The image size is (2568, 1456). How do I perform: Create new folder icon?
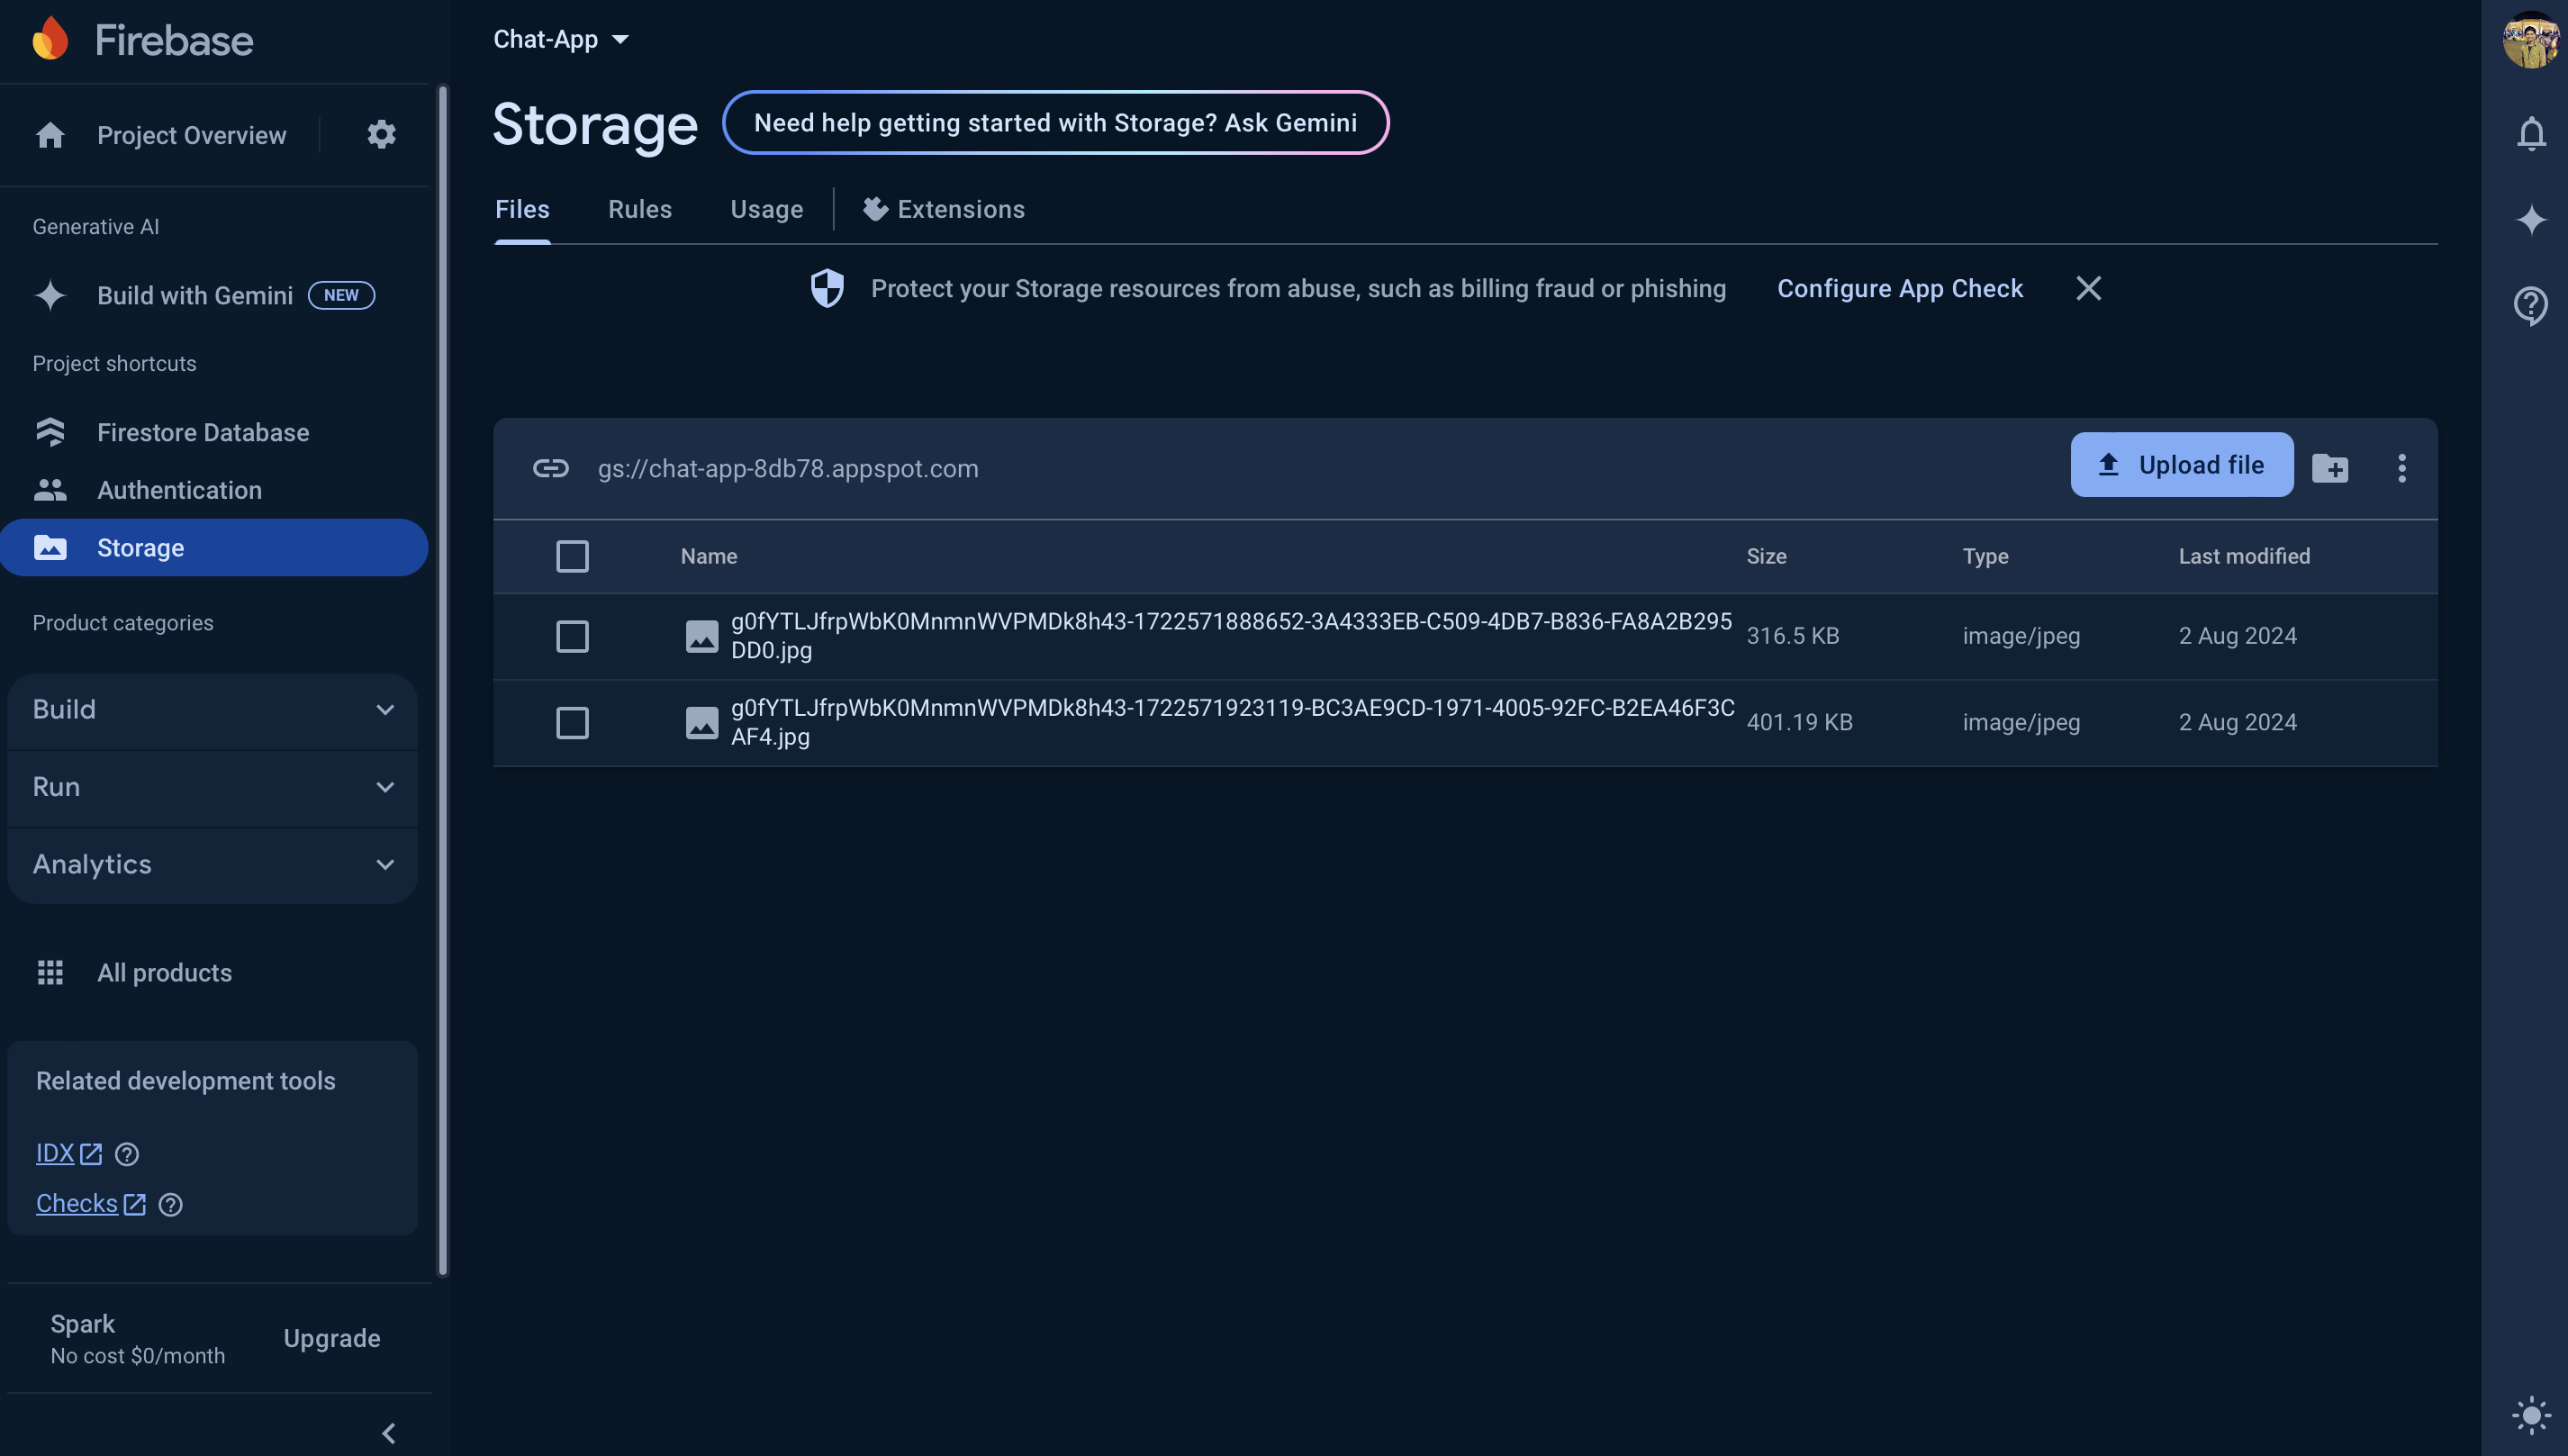(x=2330, y=467)
